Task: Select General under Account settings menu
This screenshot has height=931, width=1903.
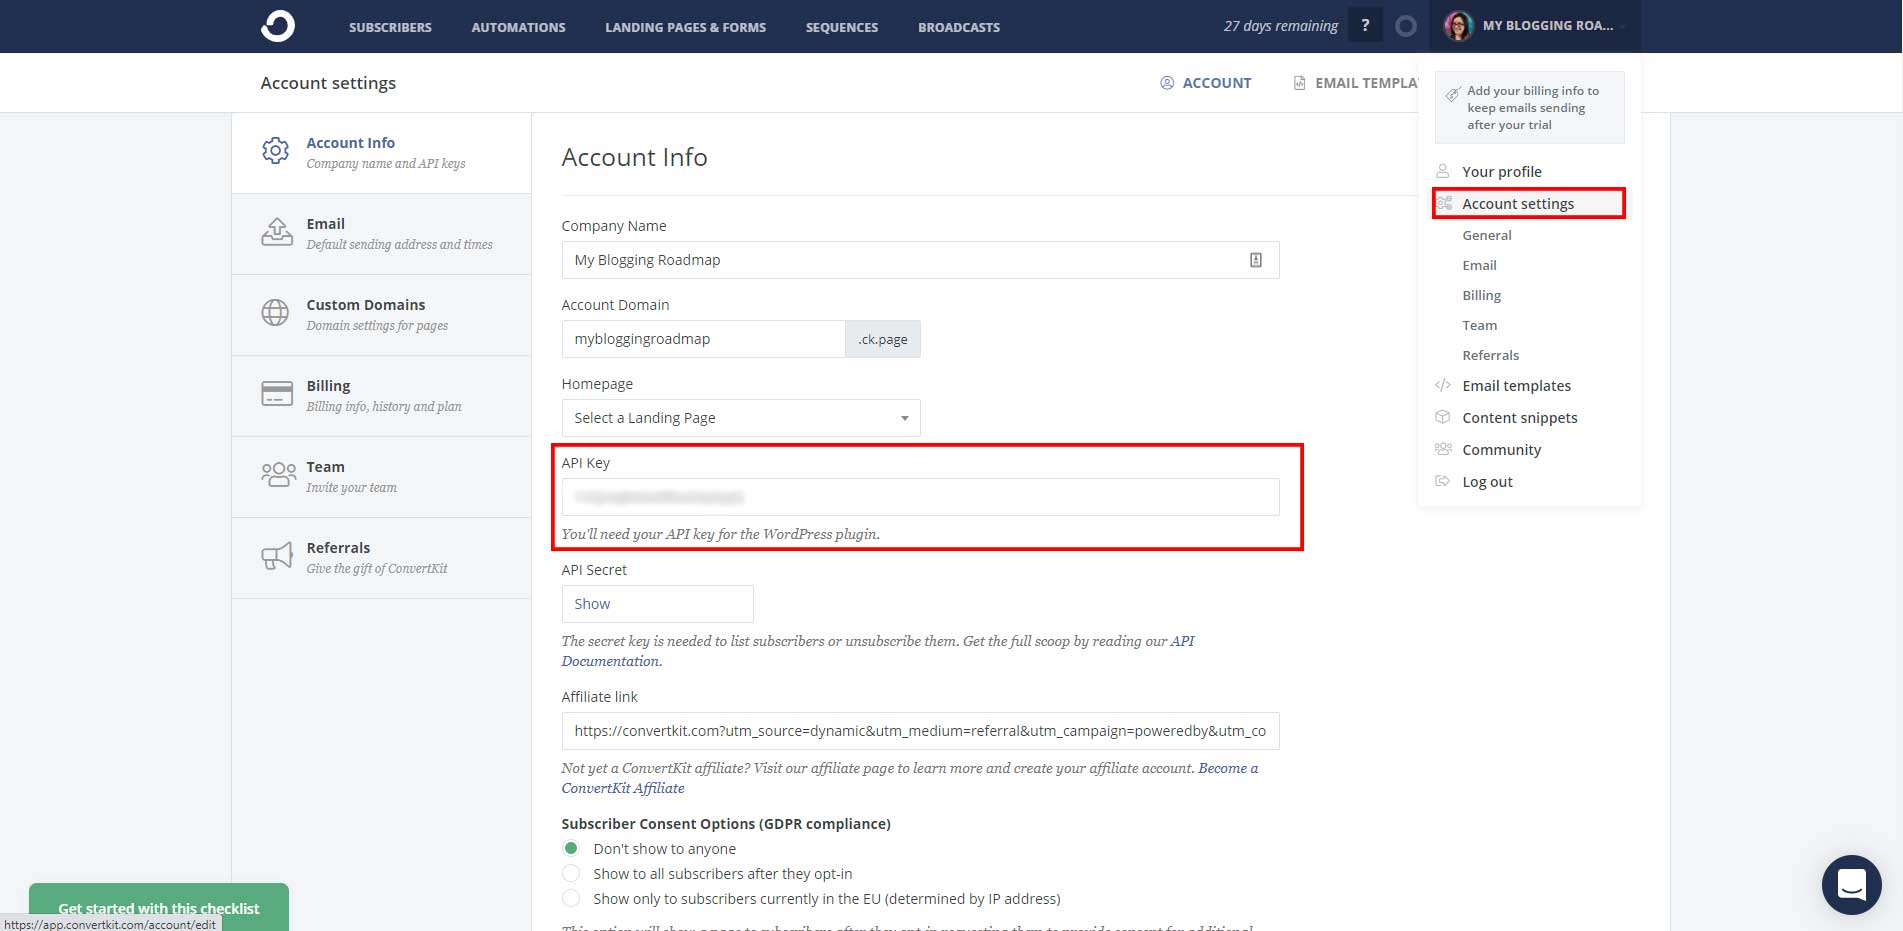Action: pyautogui.click(x=1487, y=235)
